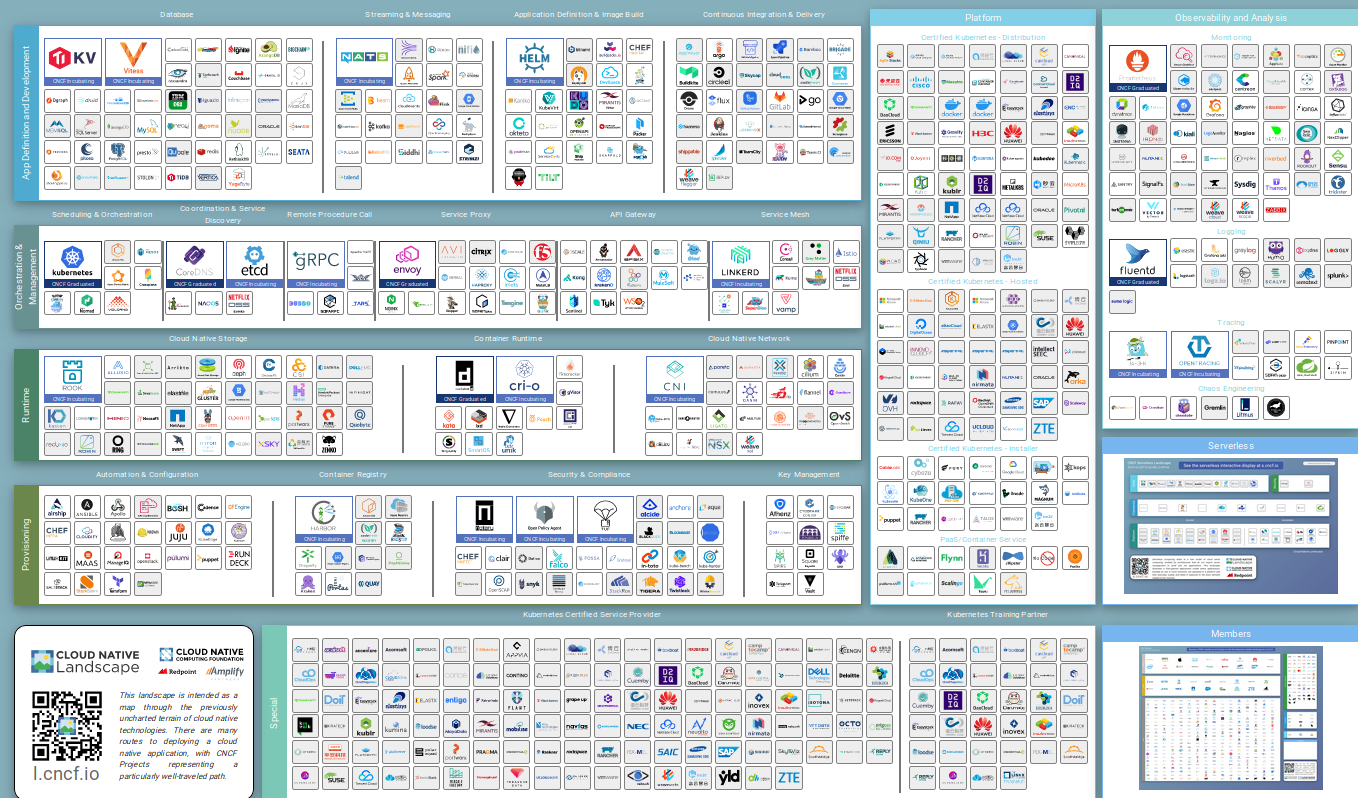
Task: Open the vamp service mesh card
Action: coord(786,302)
